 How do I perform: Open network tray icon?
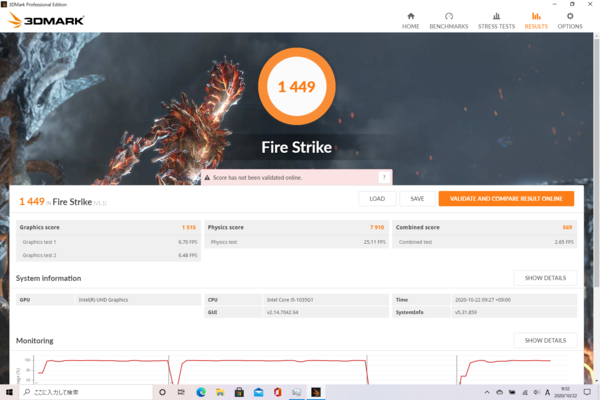(525, 392)
